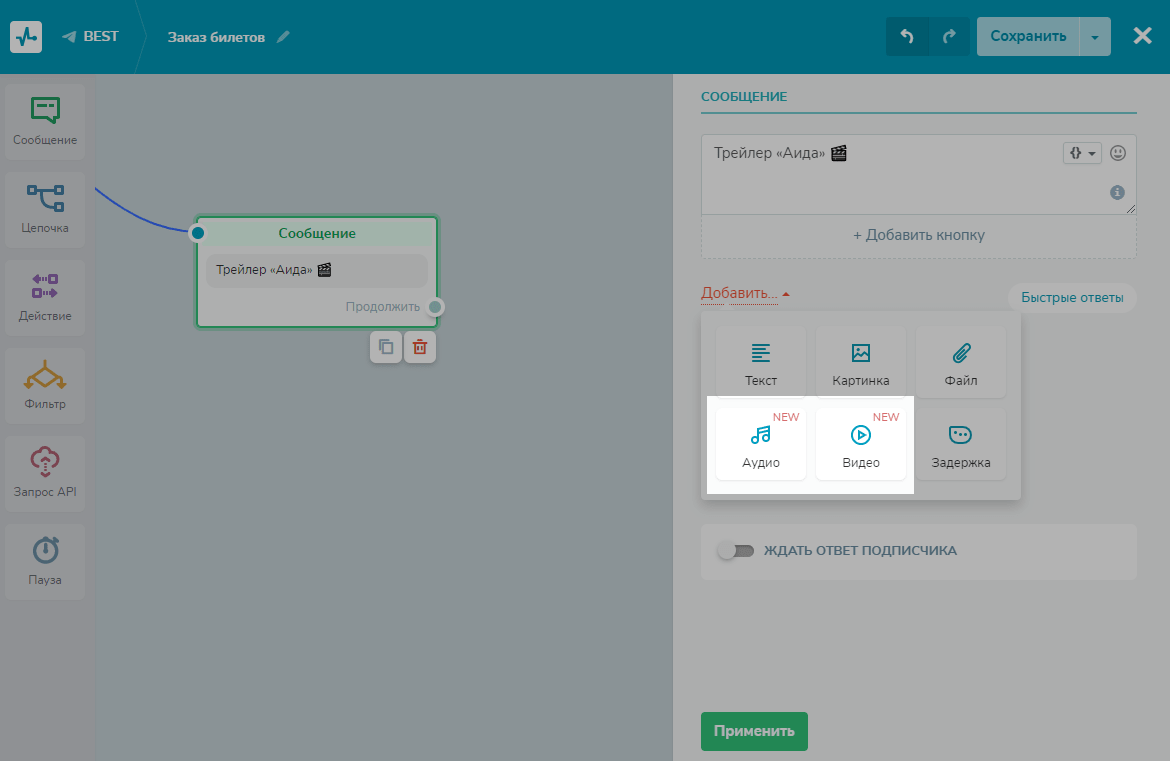Click the СООБЩЕНИЕ panel heading
This screenshot has height=761, width=1170.
pyautogui.click(x=744, y=96)
